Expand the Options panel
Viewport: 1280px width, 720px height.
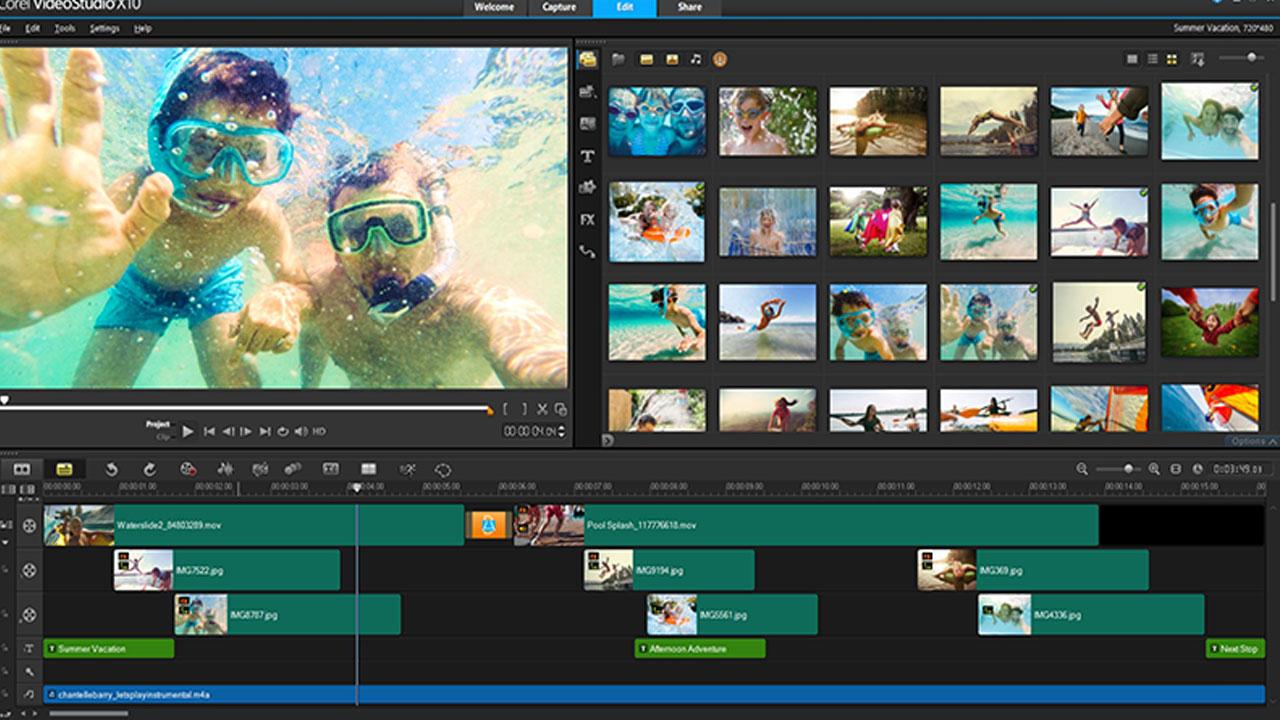coord(1252,441)
